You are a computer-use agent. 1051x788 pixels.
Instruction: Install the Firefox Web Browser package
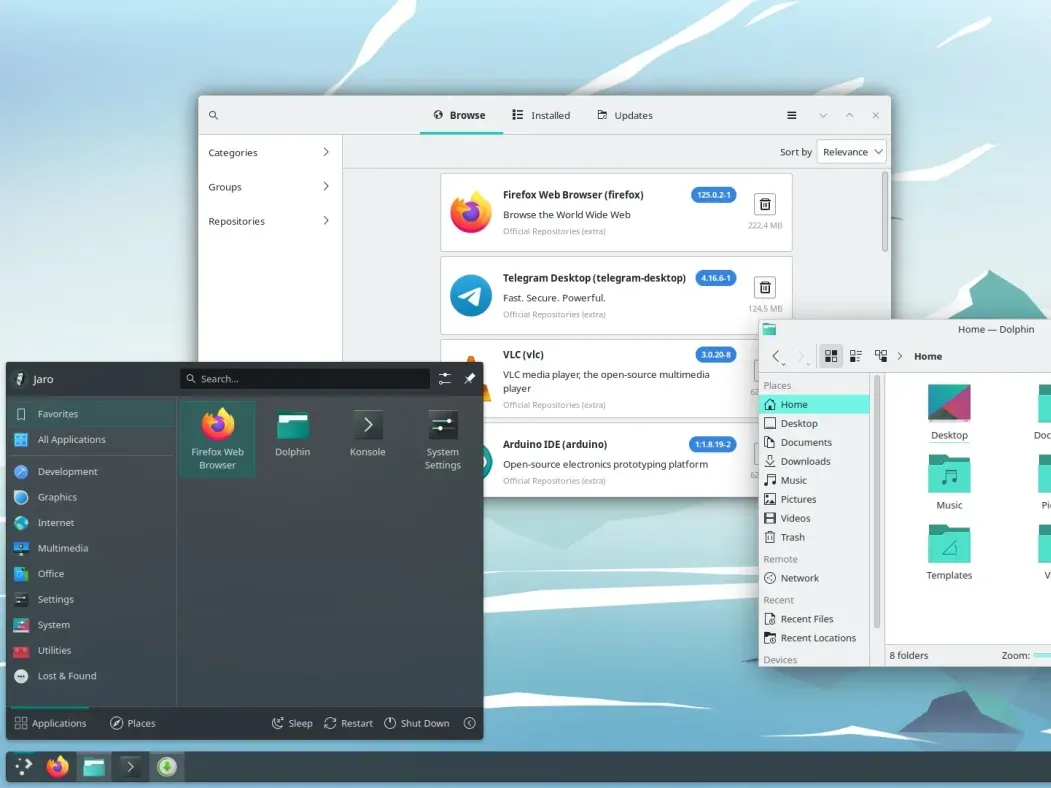pos(764,204)
